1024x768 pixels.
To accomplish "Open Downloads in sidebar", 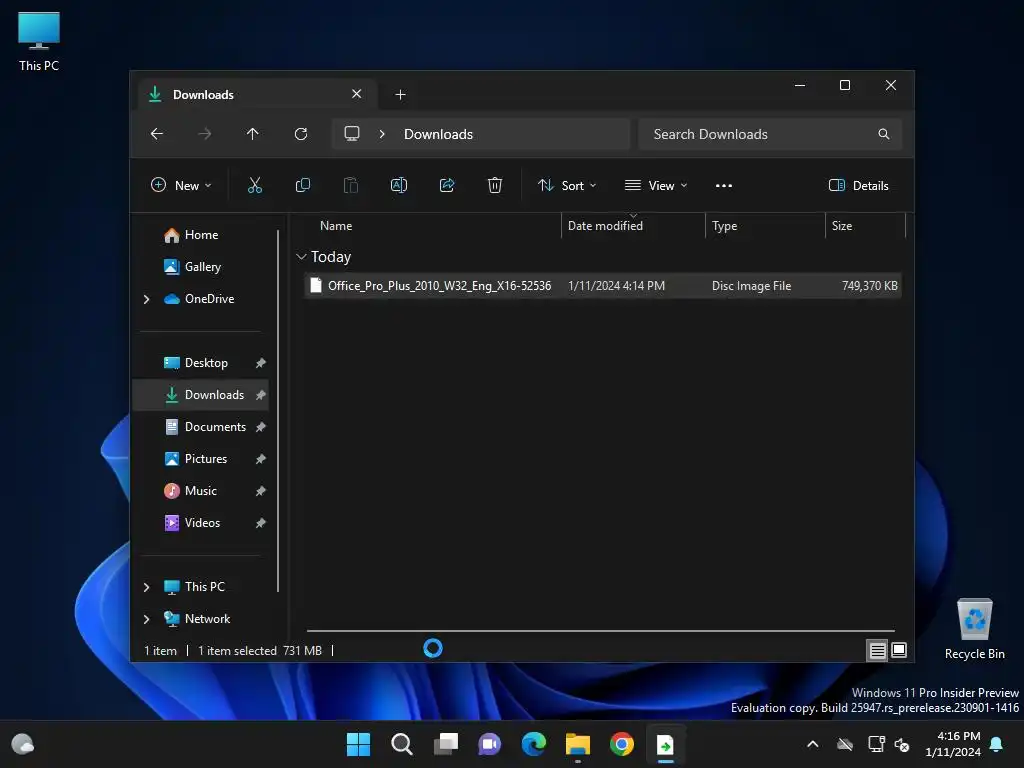I will point(201,395).
